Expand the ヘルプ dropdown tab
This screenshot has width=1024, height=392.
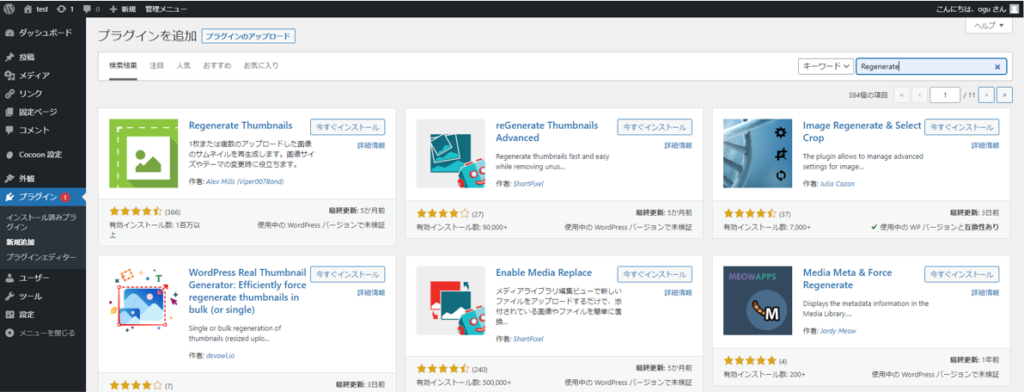click(988, 25)
